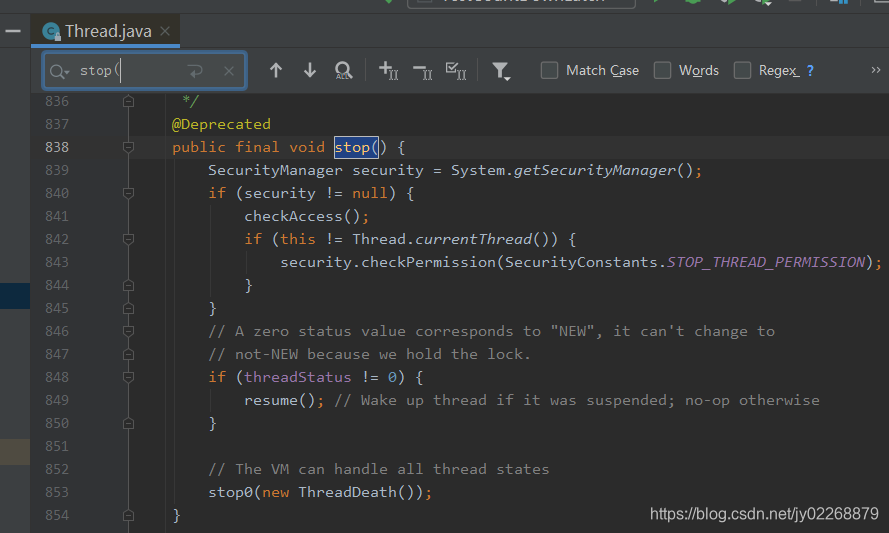Enable Regex checkbox
889x533 pixels.
742,70
